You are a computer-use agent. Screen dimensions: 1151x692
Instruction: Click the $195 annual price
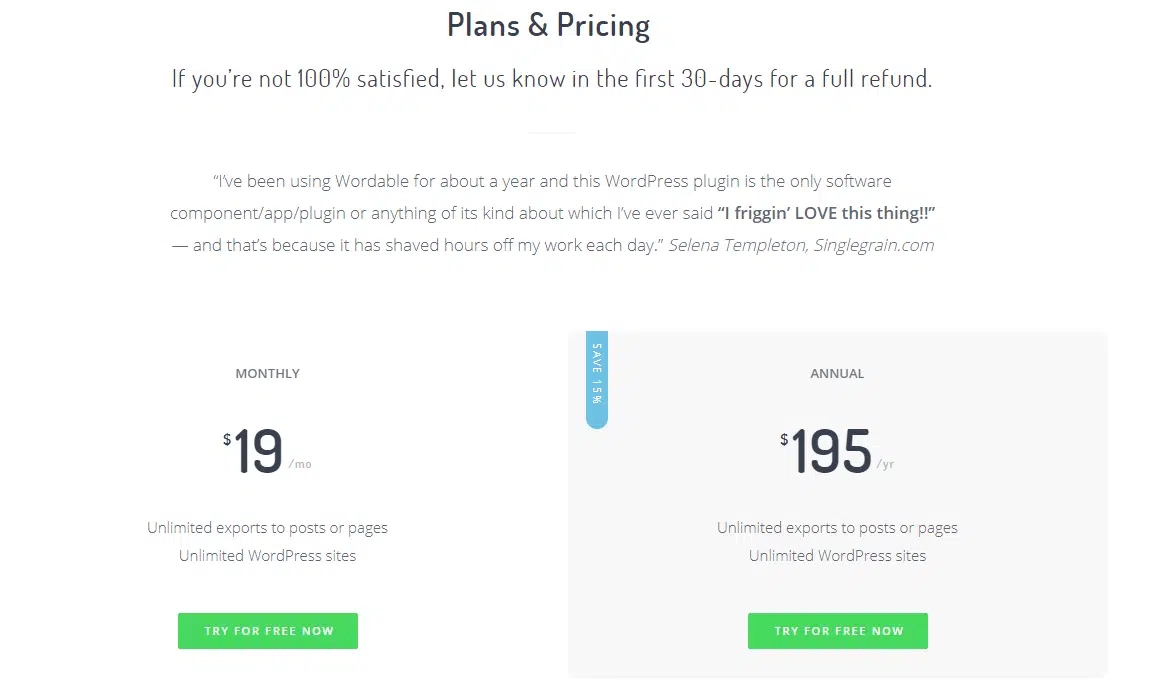(831, 452)
